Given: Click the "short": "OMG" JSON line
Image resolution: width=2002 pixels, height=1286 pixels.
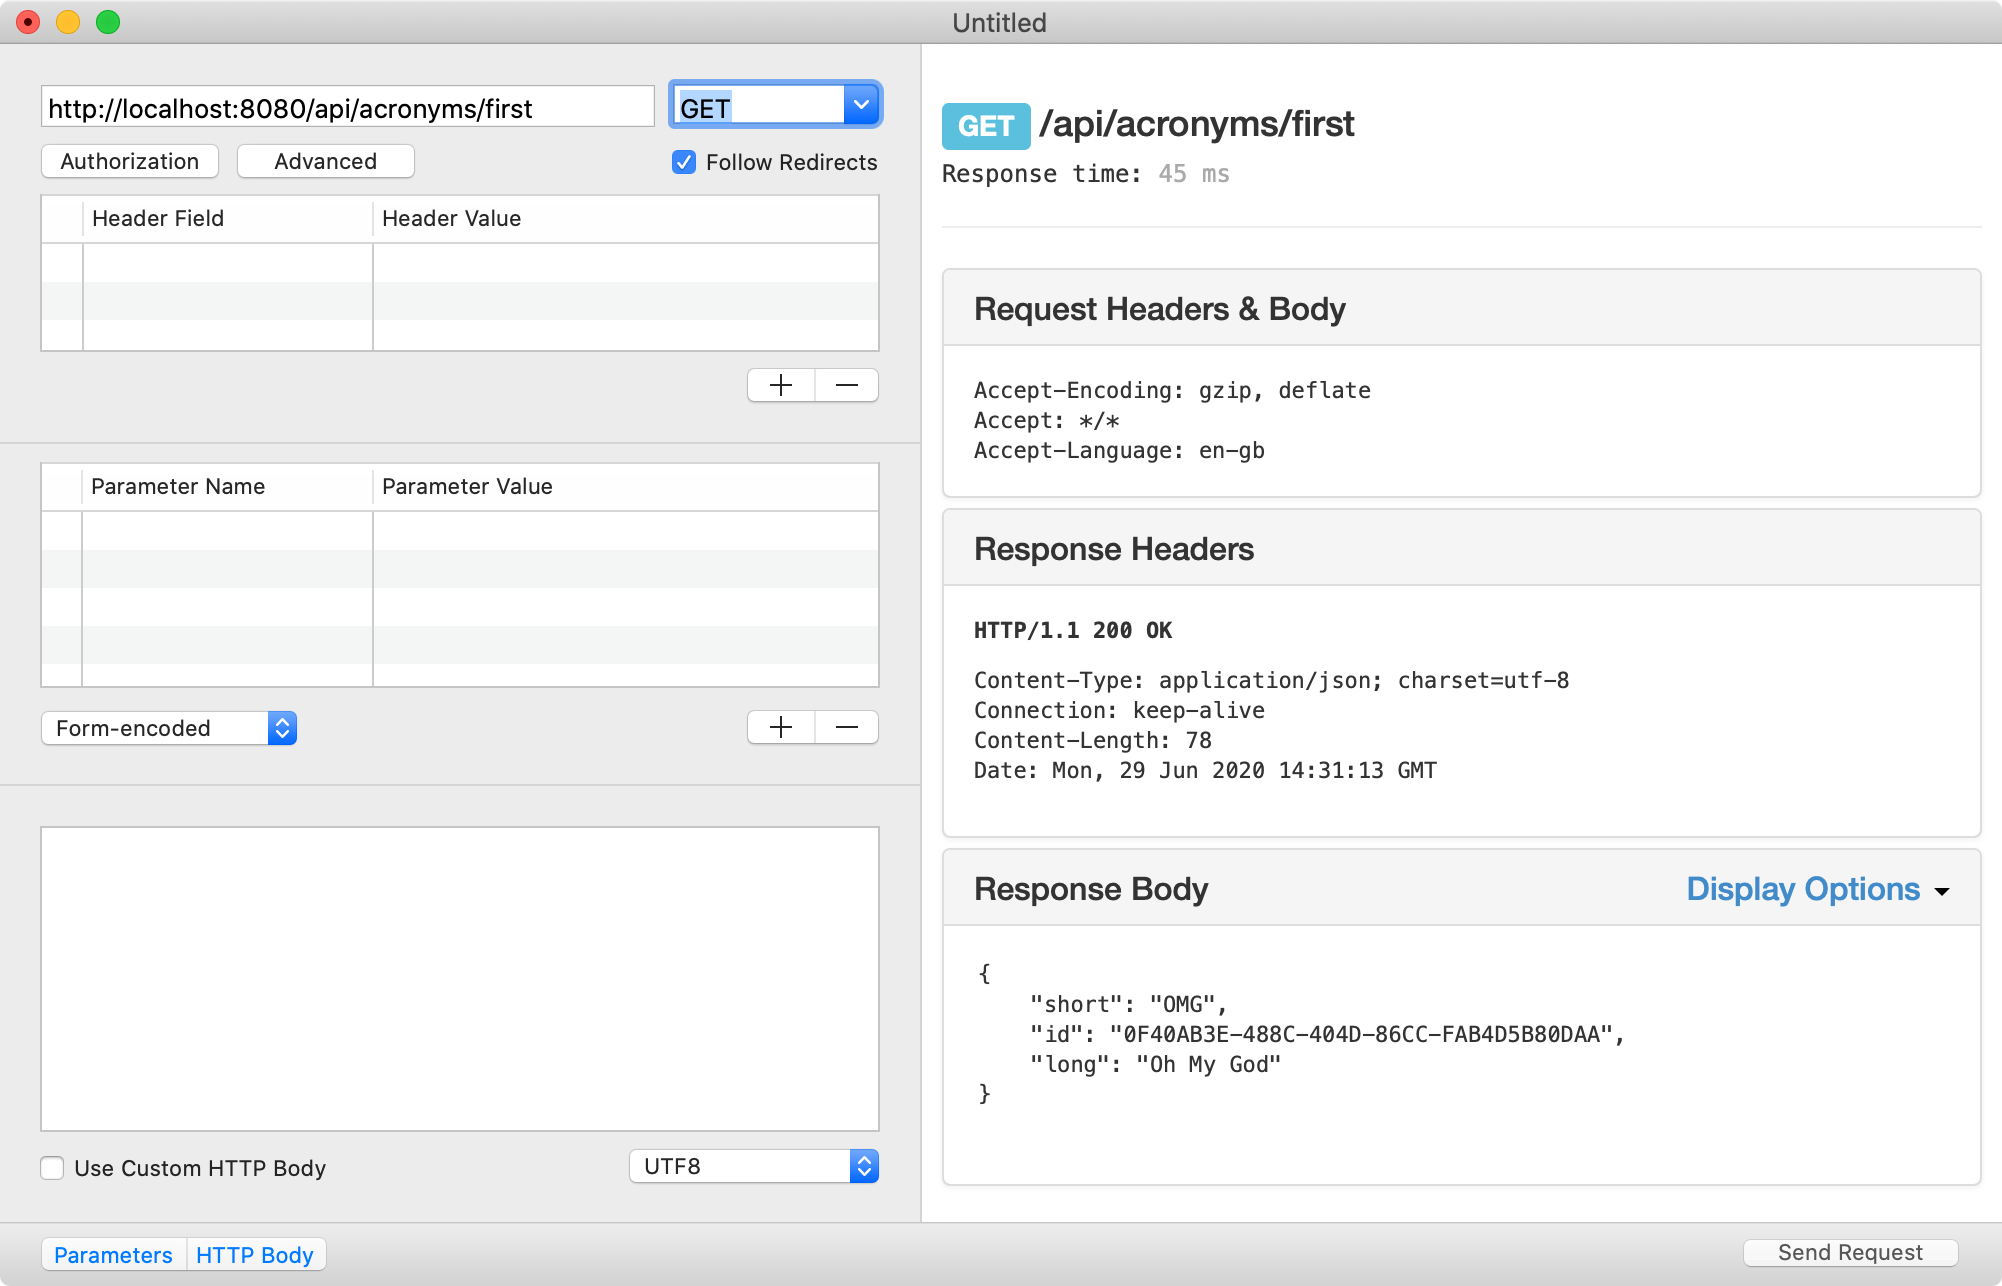Looking at the screenshot, I should click(x=1128, y=1004).
